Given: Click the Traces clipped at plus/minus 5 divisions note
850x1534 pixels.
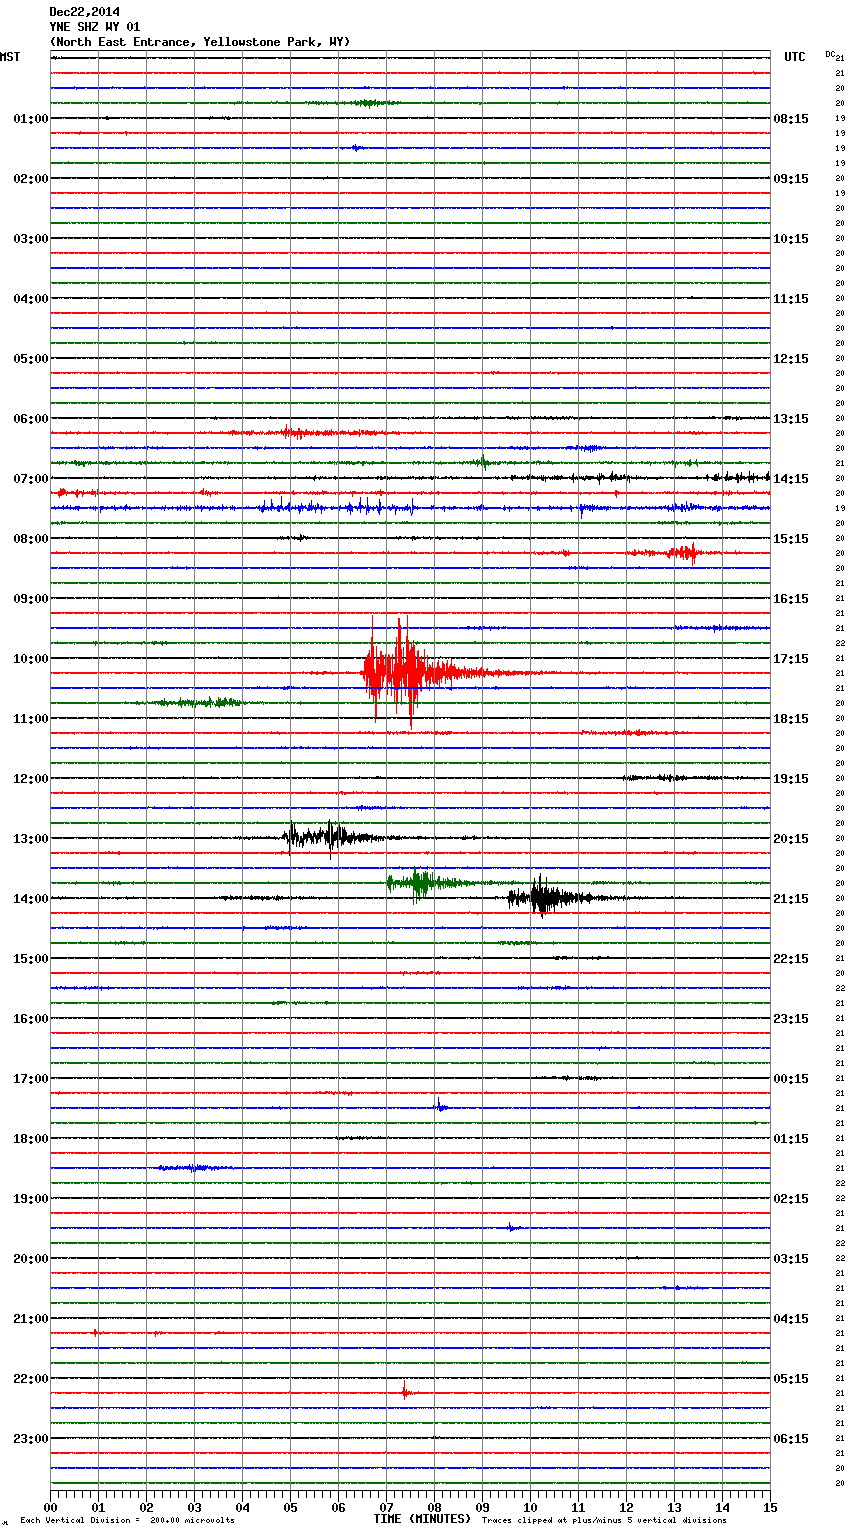Looking at the screenshot, I should click(x=604, y=1521).
